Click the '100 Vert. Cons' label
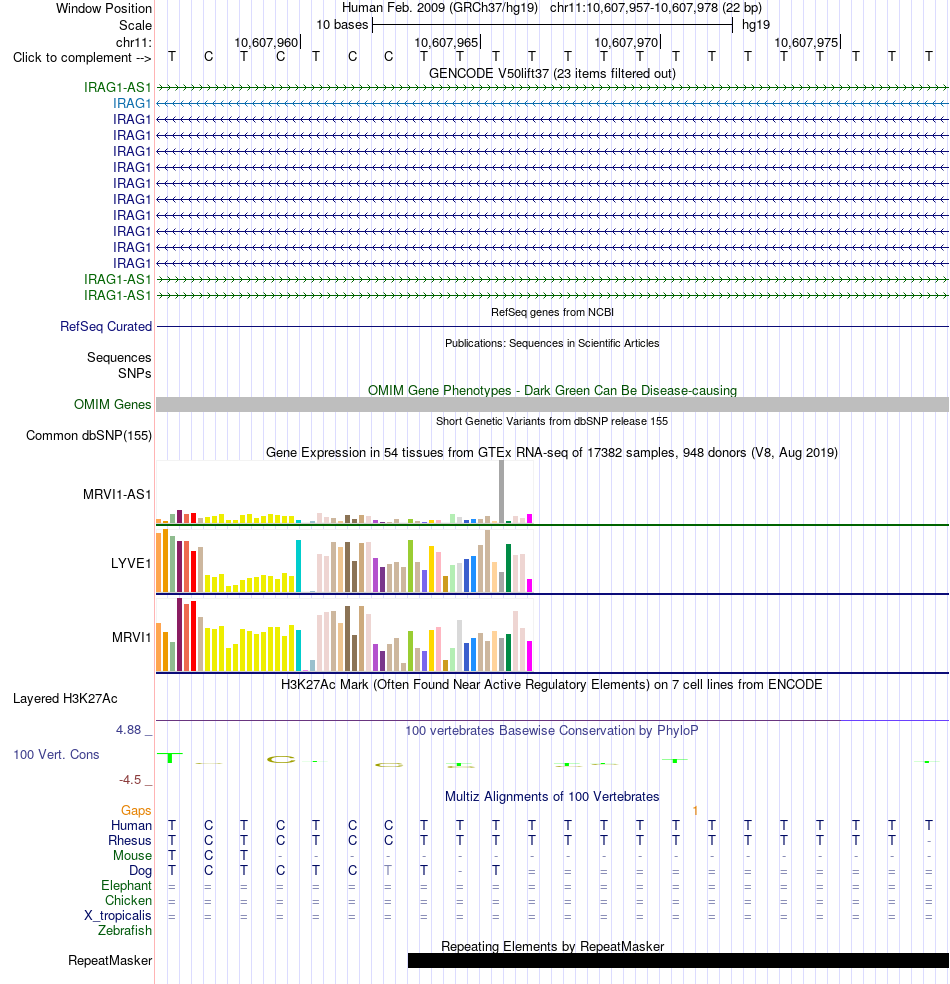This screenshot has width=950, height=984. coord(56,755)
